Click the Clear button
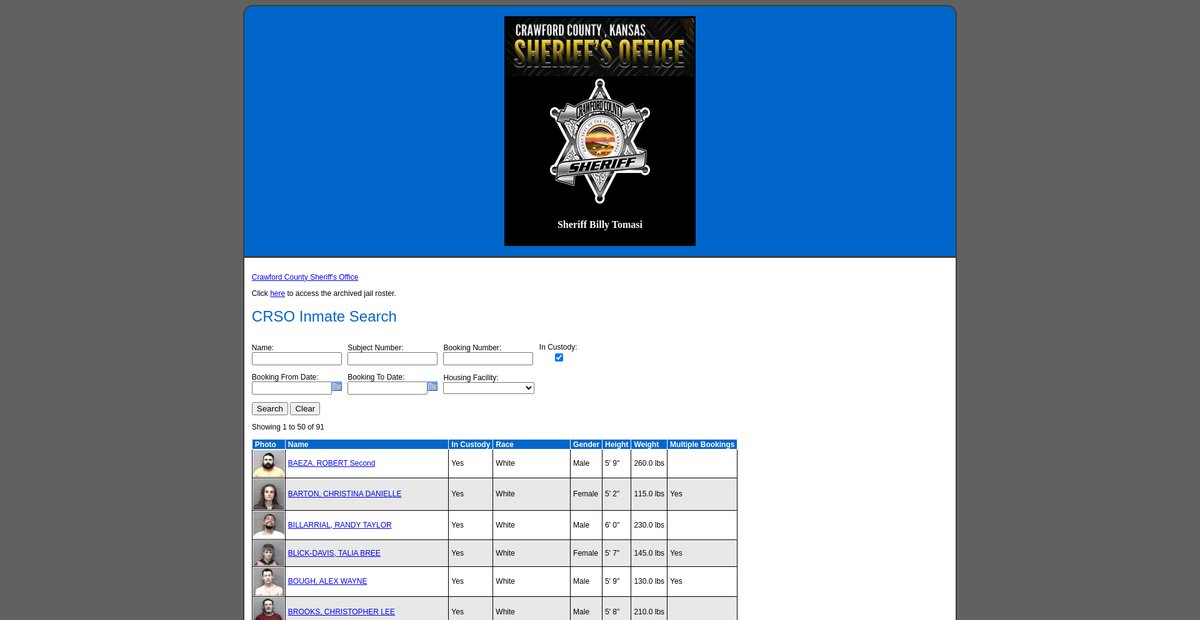The height and width of the screenshot is (620, 1200). 305,409
